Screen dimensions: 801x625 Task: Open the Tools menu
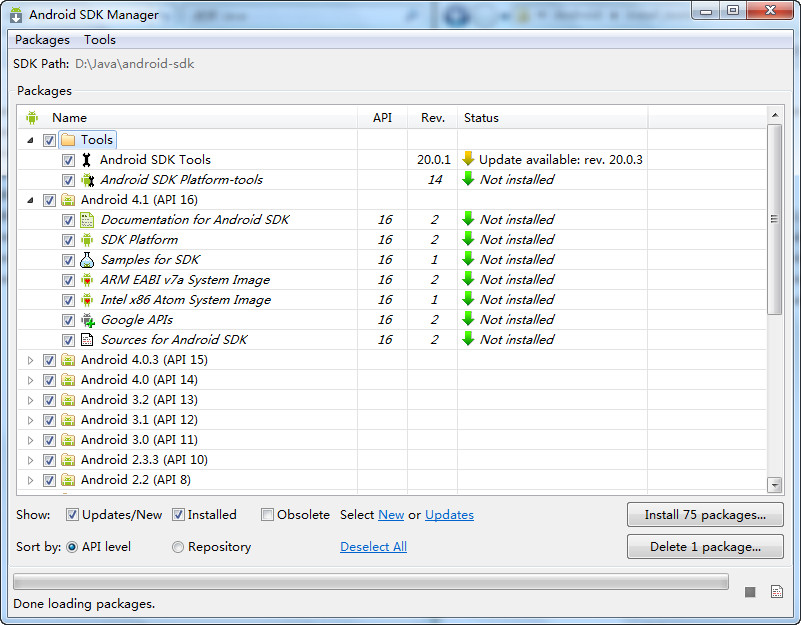pyautogui.click(x=100, y=40)
